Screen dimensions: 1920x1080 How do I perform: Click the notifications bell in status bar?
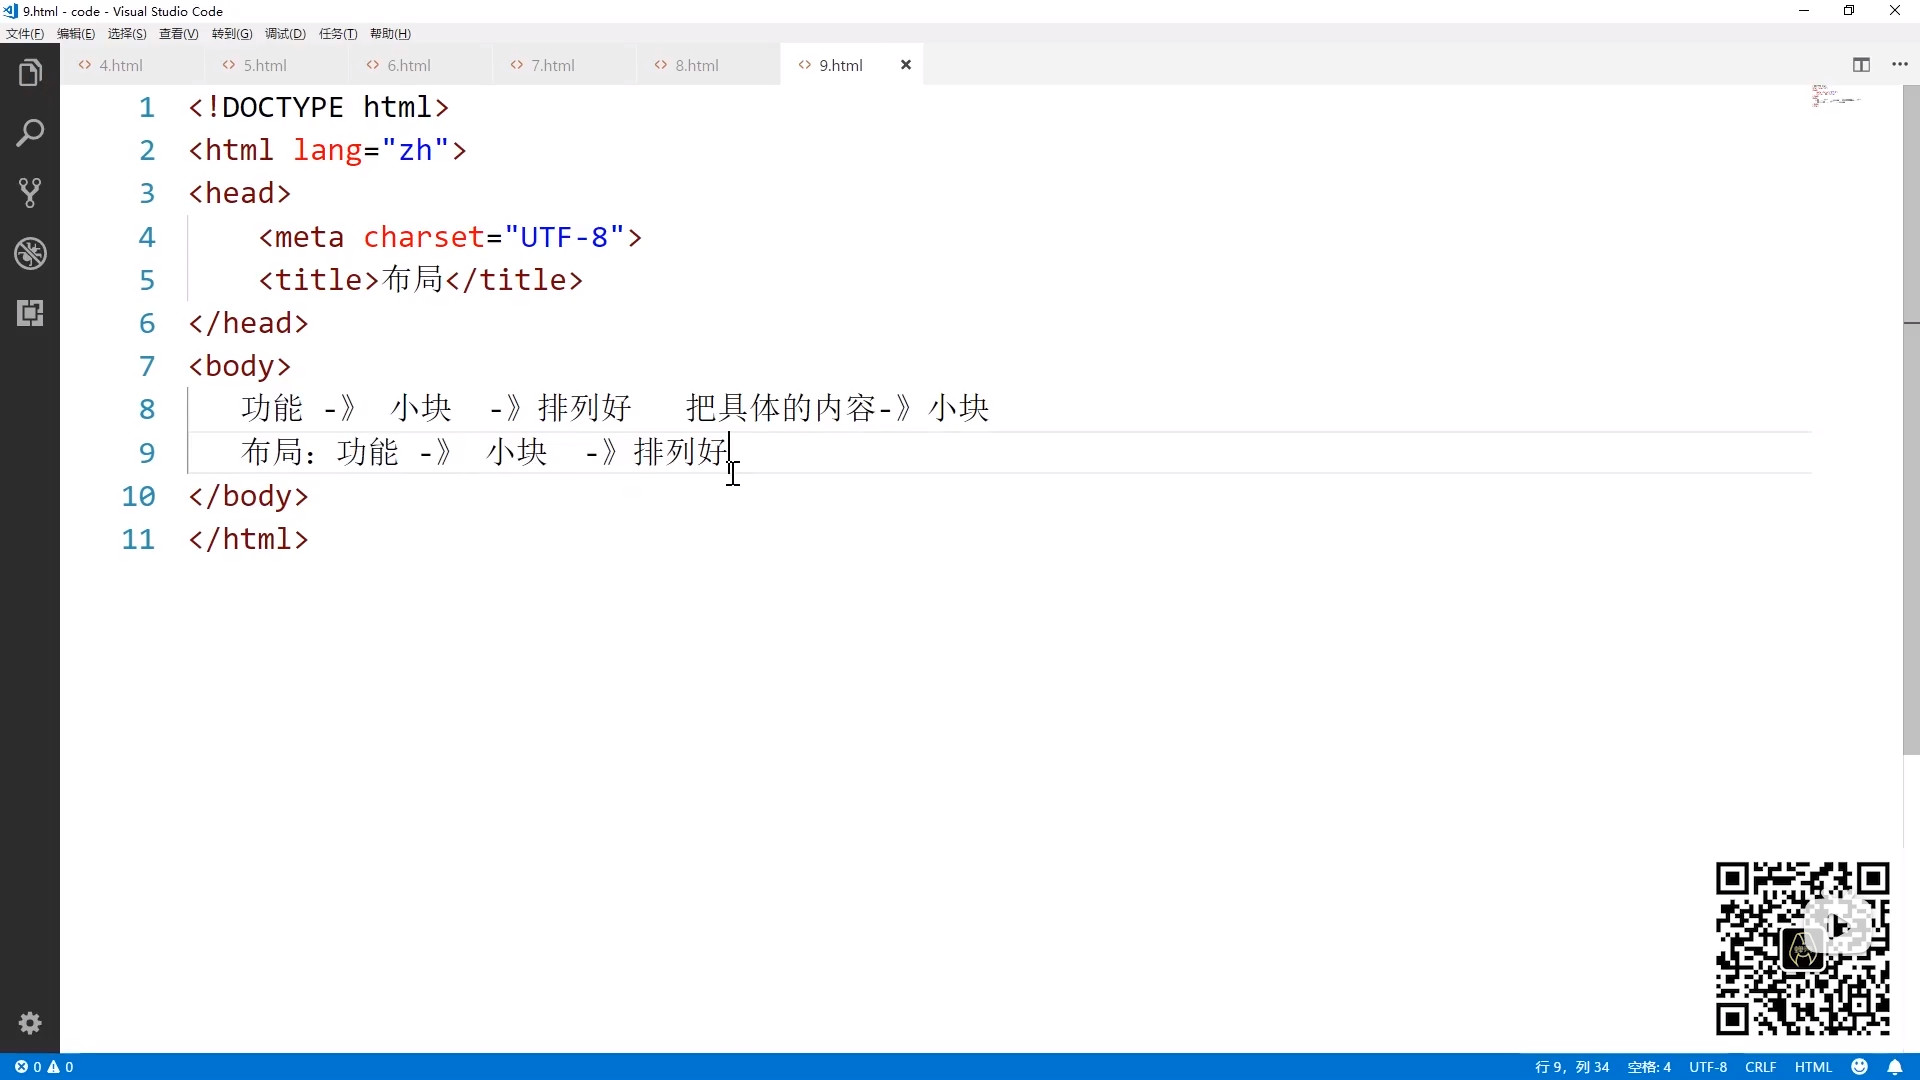click(x=1895, y=1067)
